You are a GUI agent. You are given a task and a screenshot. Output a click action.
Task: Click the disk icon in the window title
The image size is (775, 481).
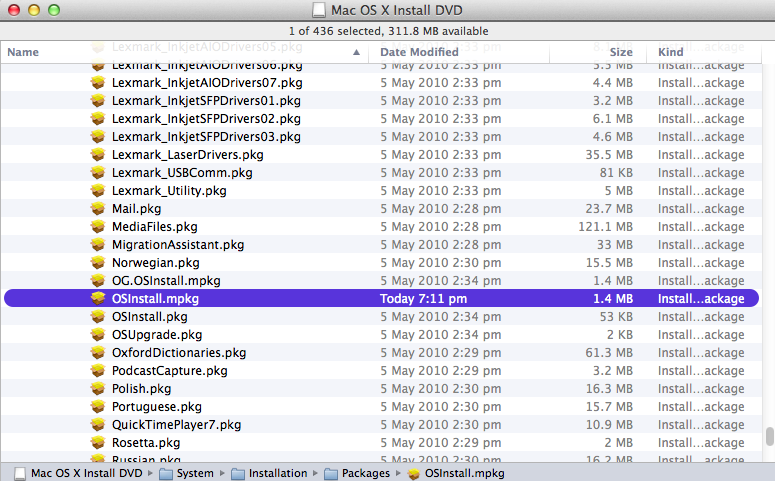pyautogui.click(x=319, y=10)
